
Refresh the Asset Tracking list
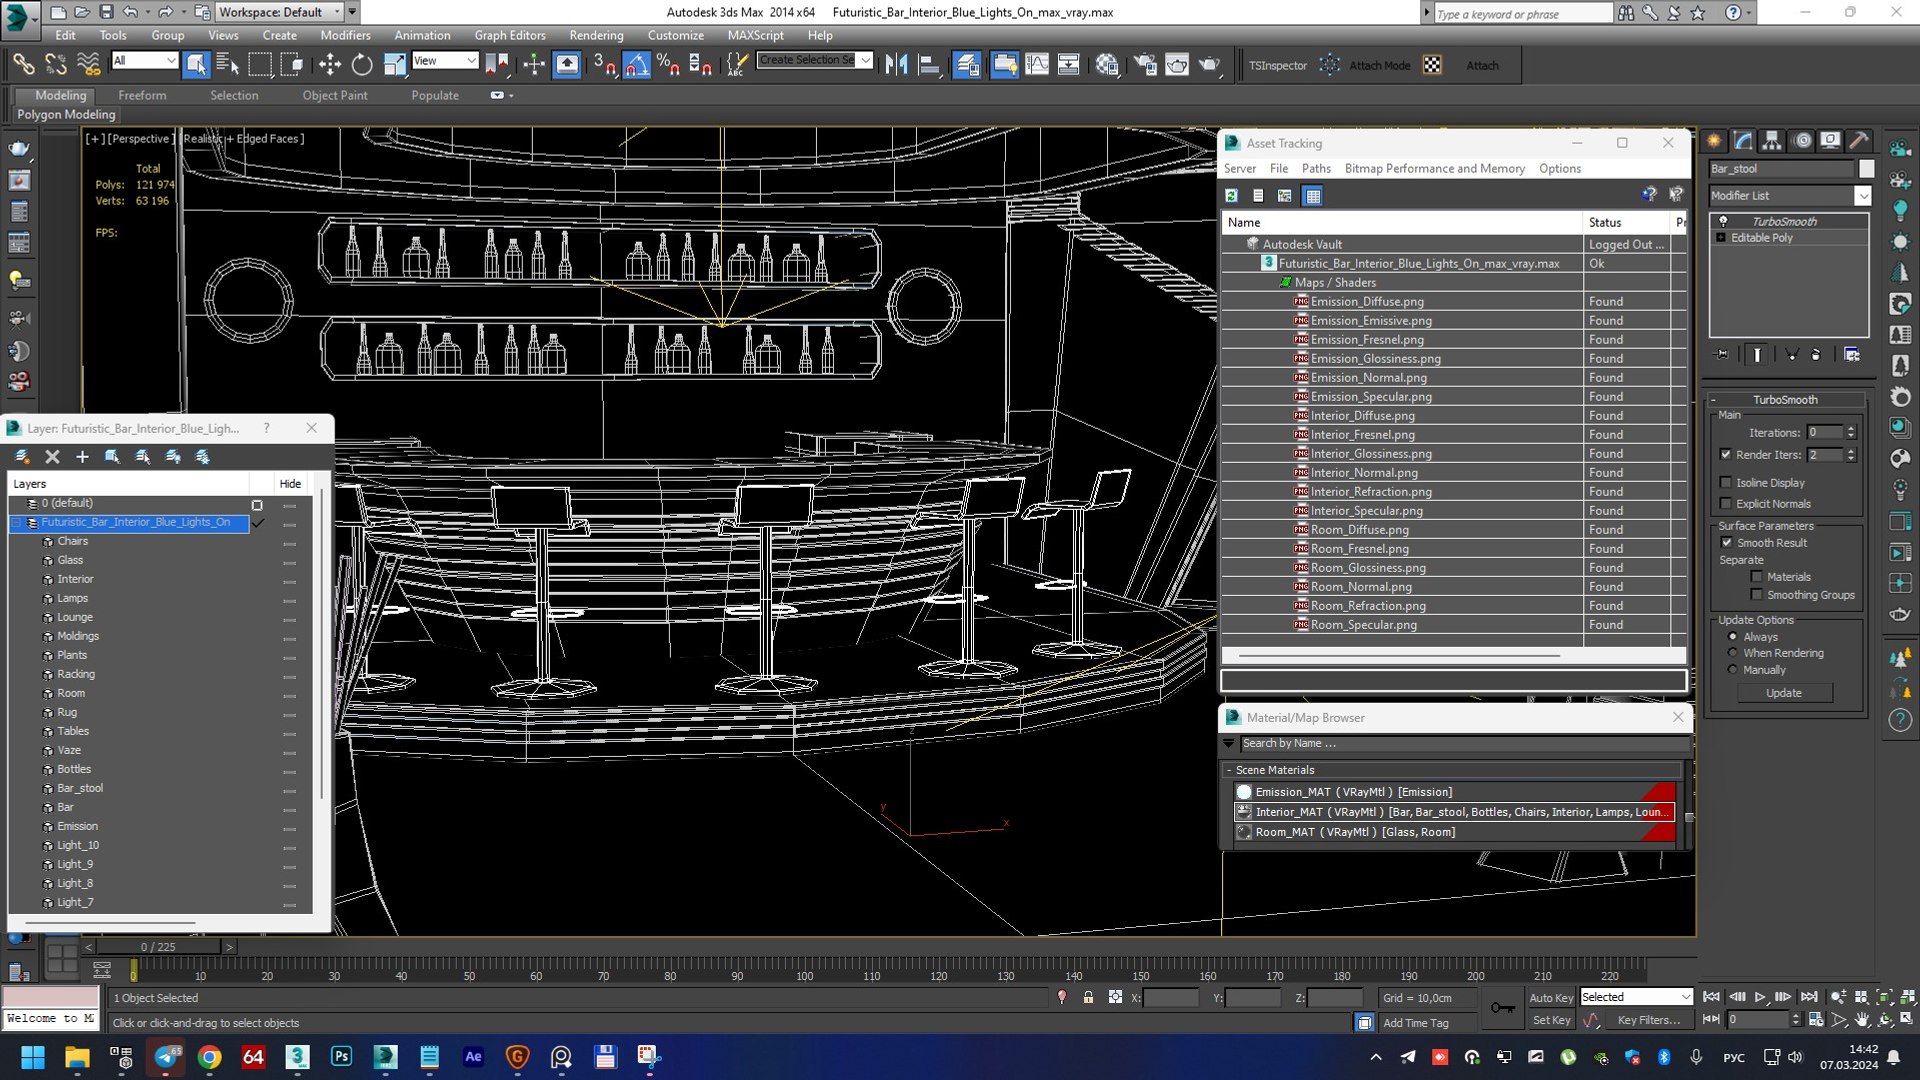coord(1232,196)
